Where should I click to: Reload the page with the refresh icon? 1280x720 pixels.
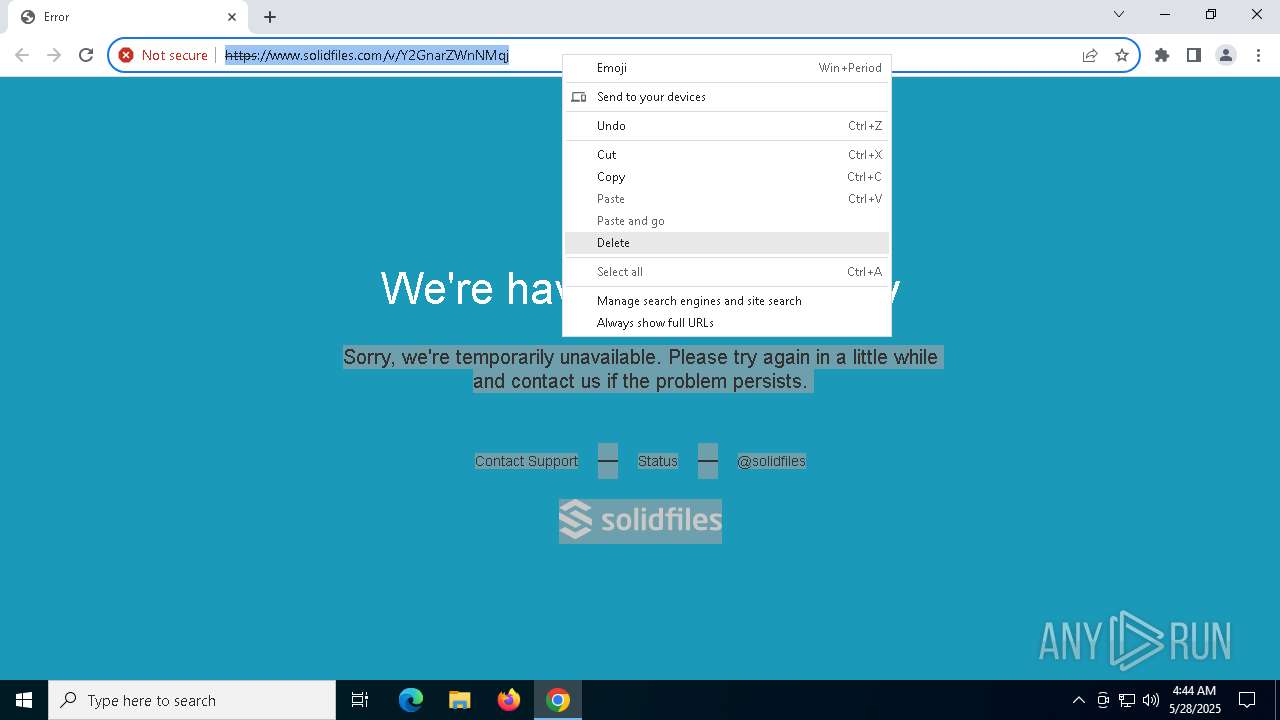click(x=86, y=55)
